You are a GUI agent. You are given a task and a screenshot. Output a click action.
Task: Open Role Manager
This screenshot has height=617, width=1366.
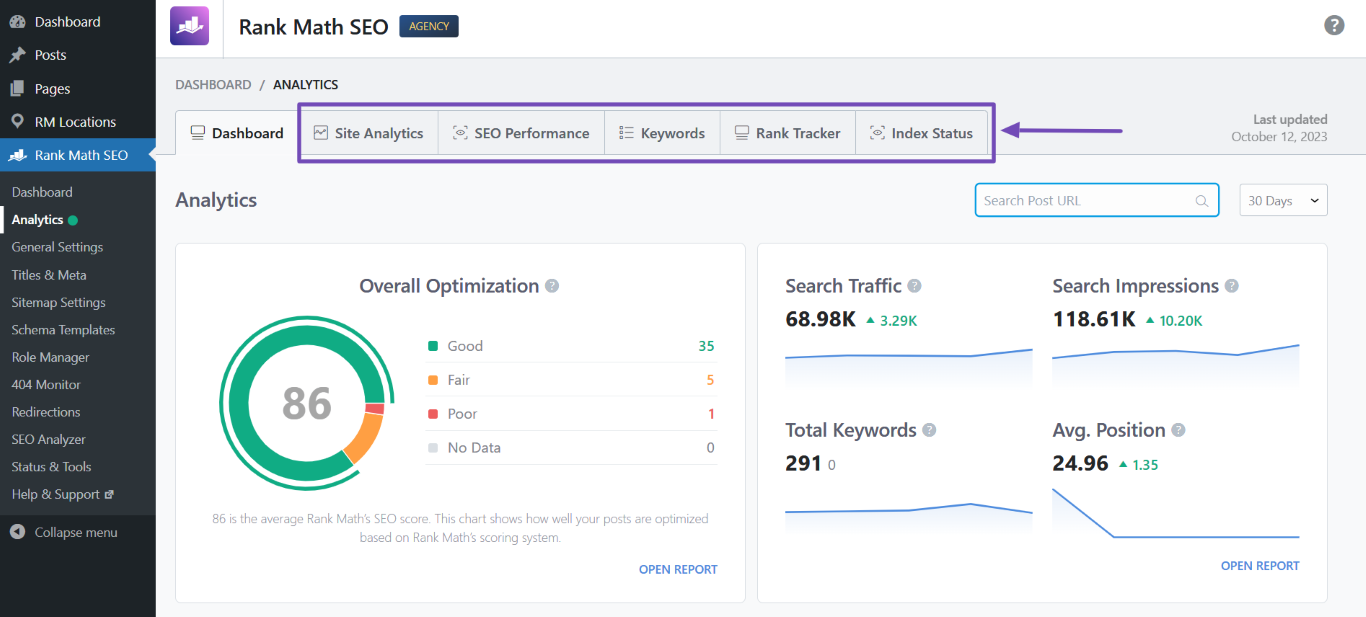point(78,357)
